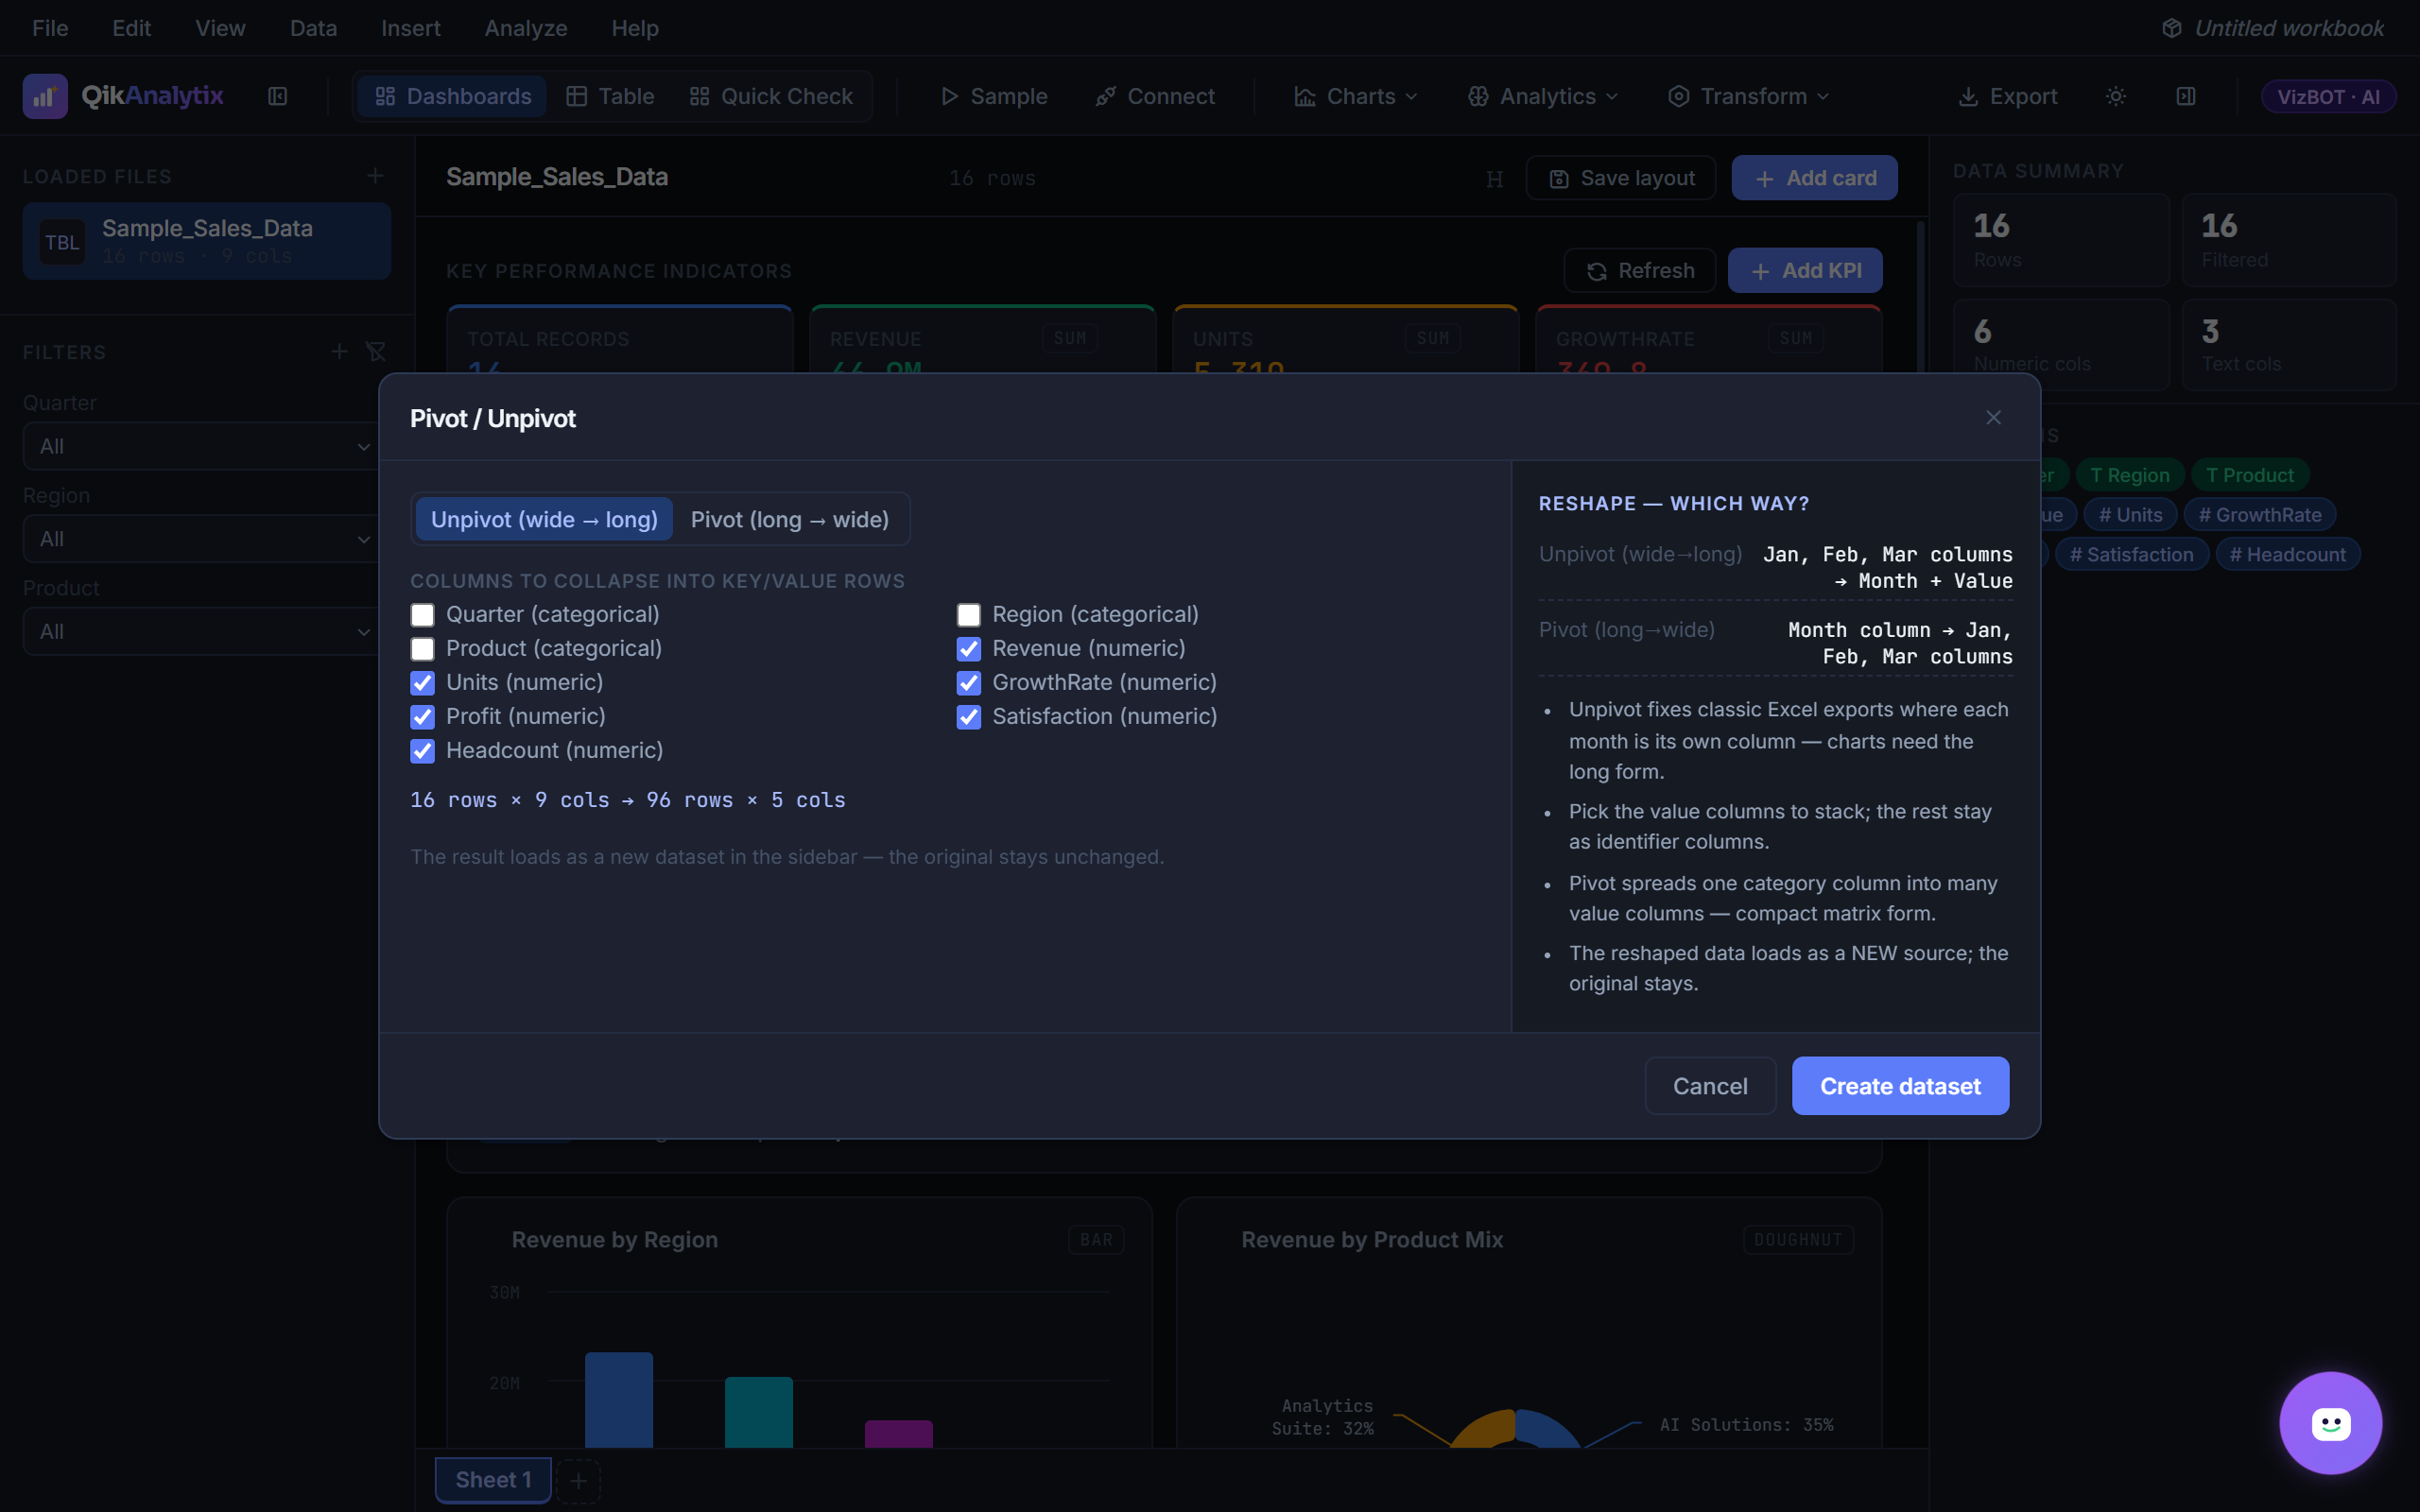Click the "16 rows × 9 cols → 96 rows × 5 cols" text
This screenshot has height=1512, width=2420.
(x=628, y=800)
